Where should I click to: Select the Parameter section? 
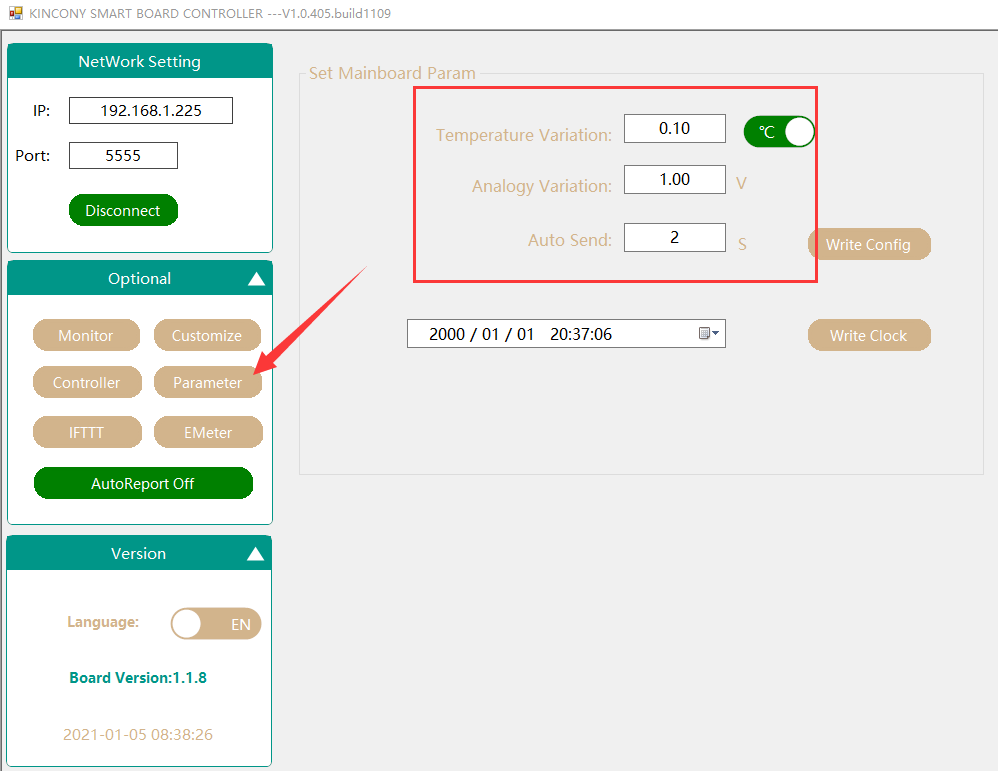pos(207,383)
